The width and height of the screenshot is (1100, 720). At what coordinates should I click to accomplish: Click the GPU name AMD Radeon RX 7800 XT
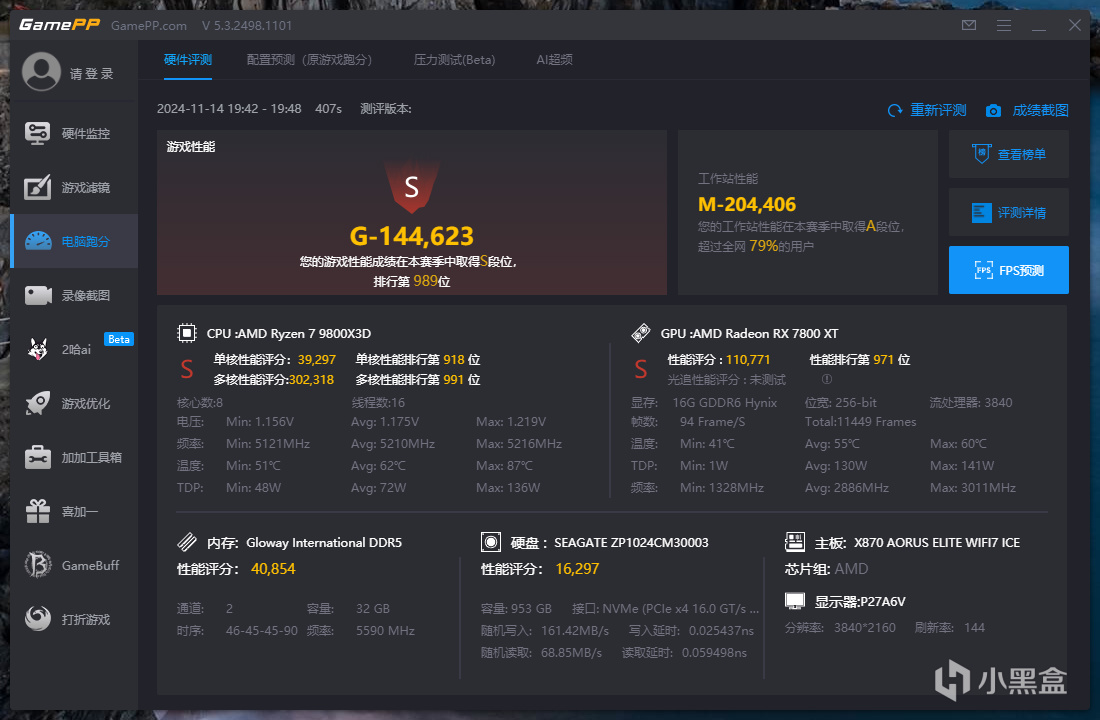764,333
